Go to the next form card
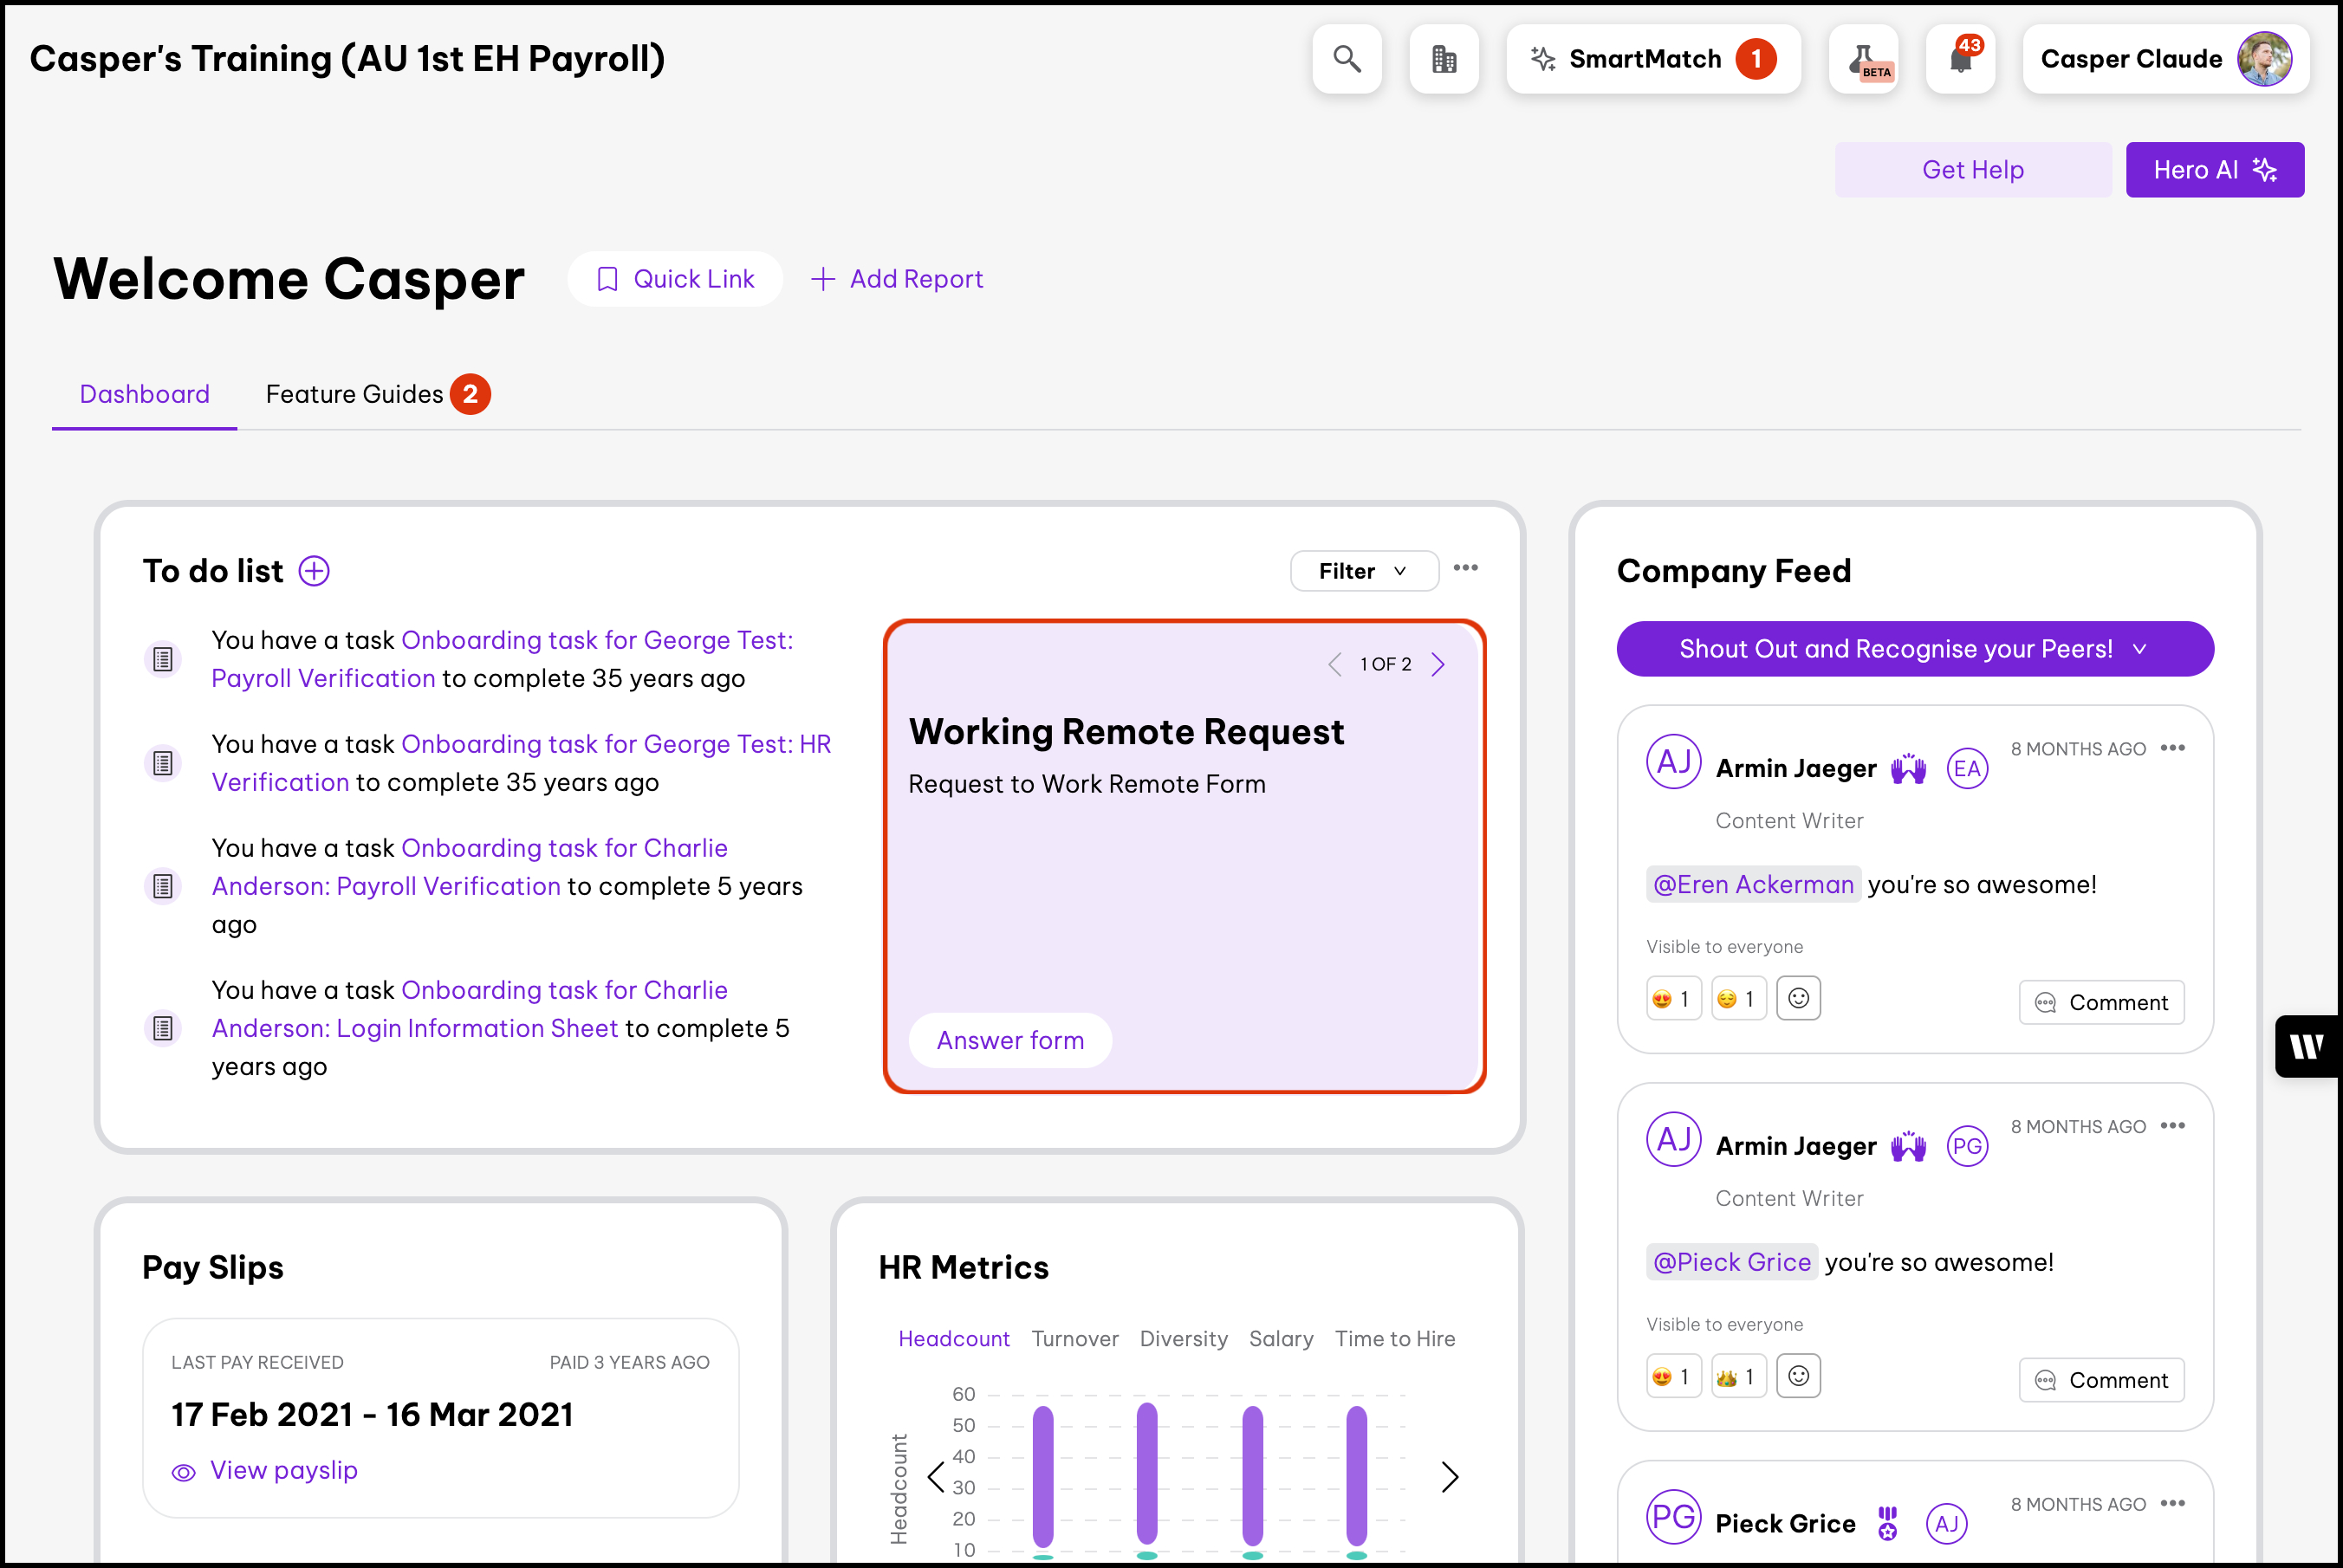The height and width of the screenshot is (1568, 2343). (x=1438, y=664)
